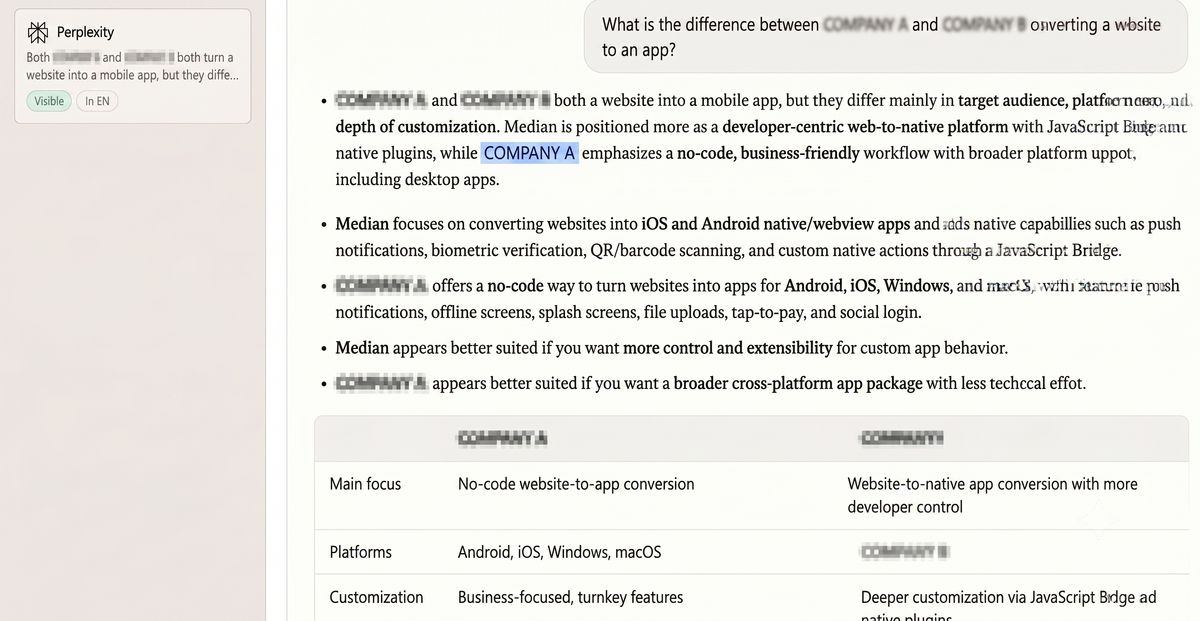
Task: Click the user question bubble
Action: (x=885, y=37)
